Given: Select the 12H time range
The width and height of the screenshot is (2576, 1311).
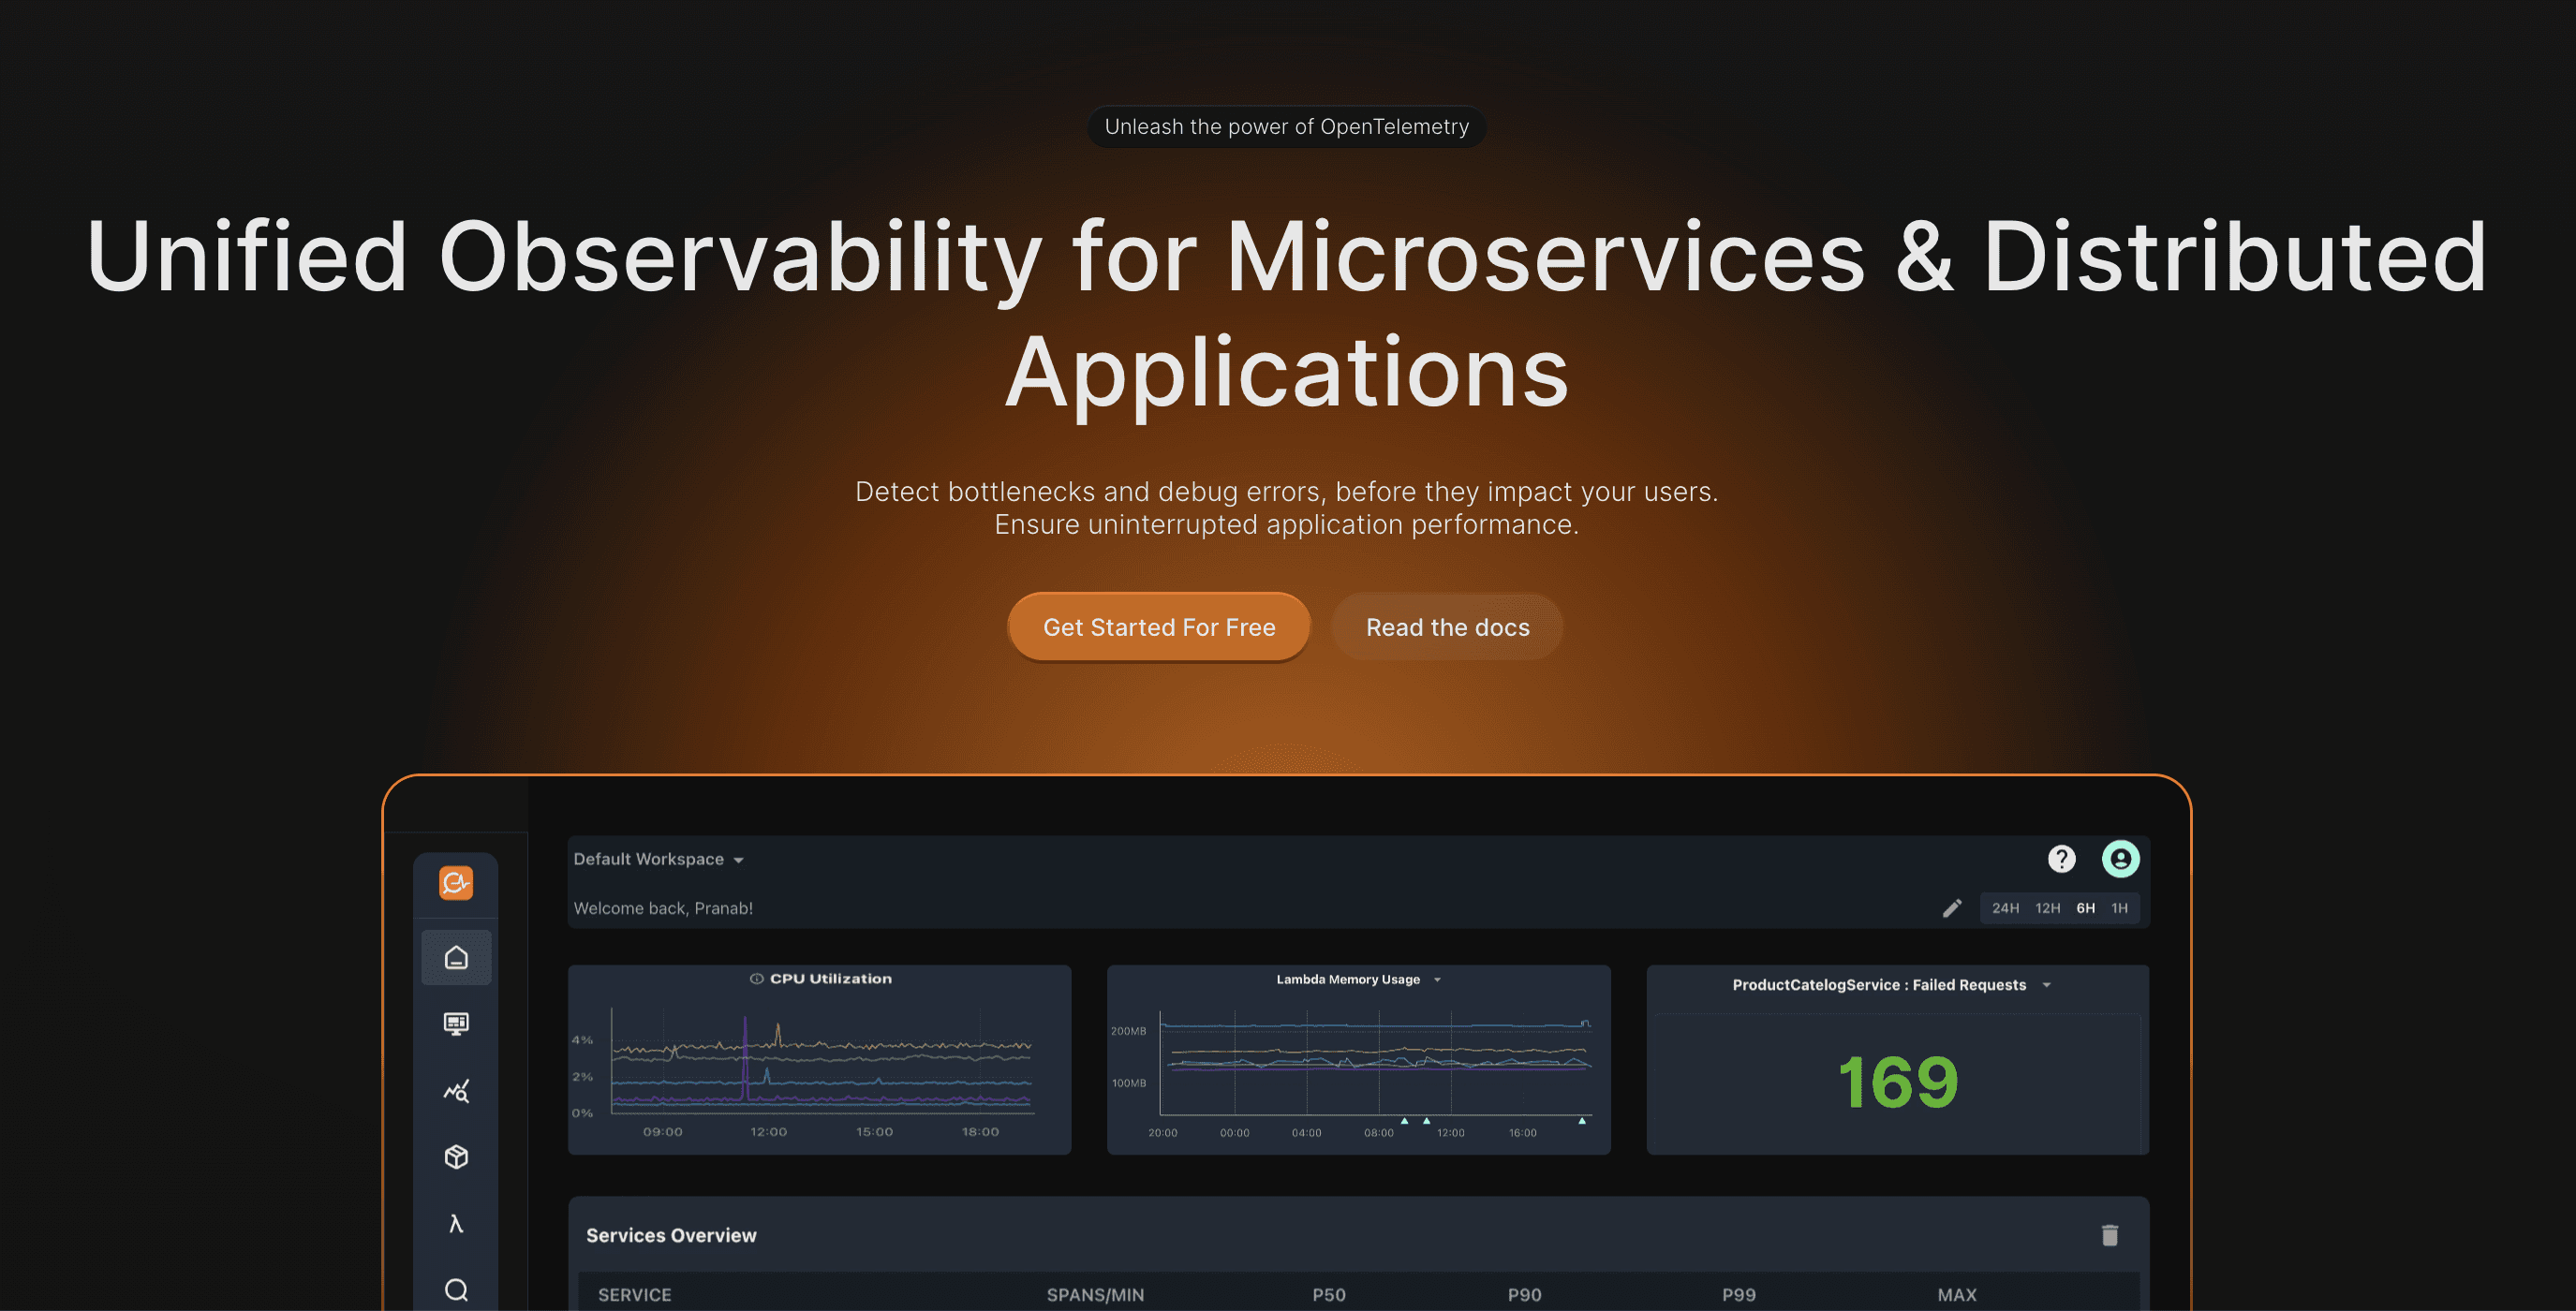Looking at the screenshot, I should click(2047, 908).
